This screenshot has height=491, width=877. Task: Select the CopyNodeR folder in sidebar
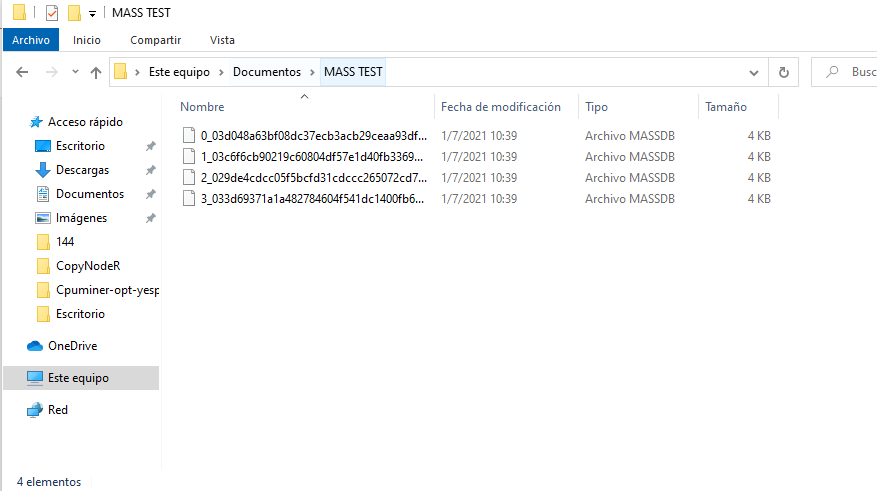(88, 266)
